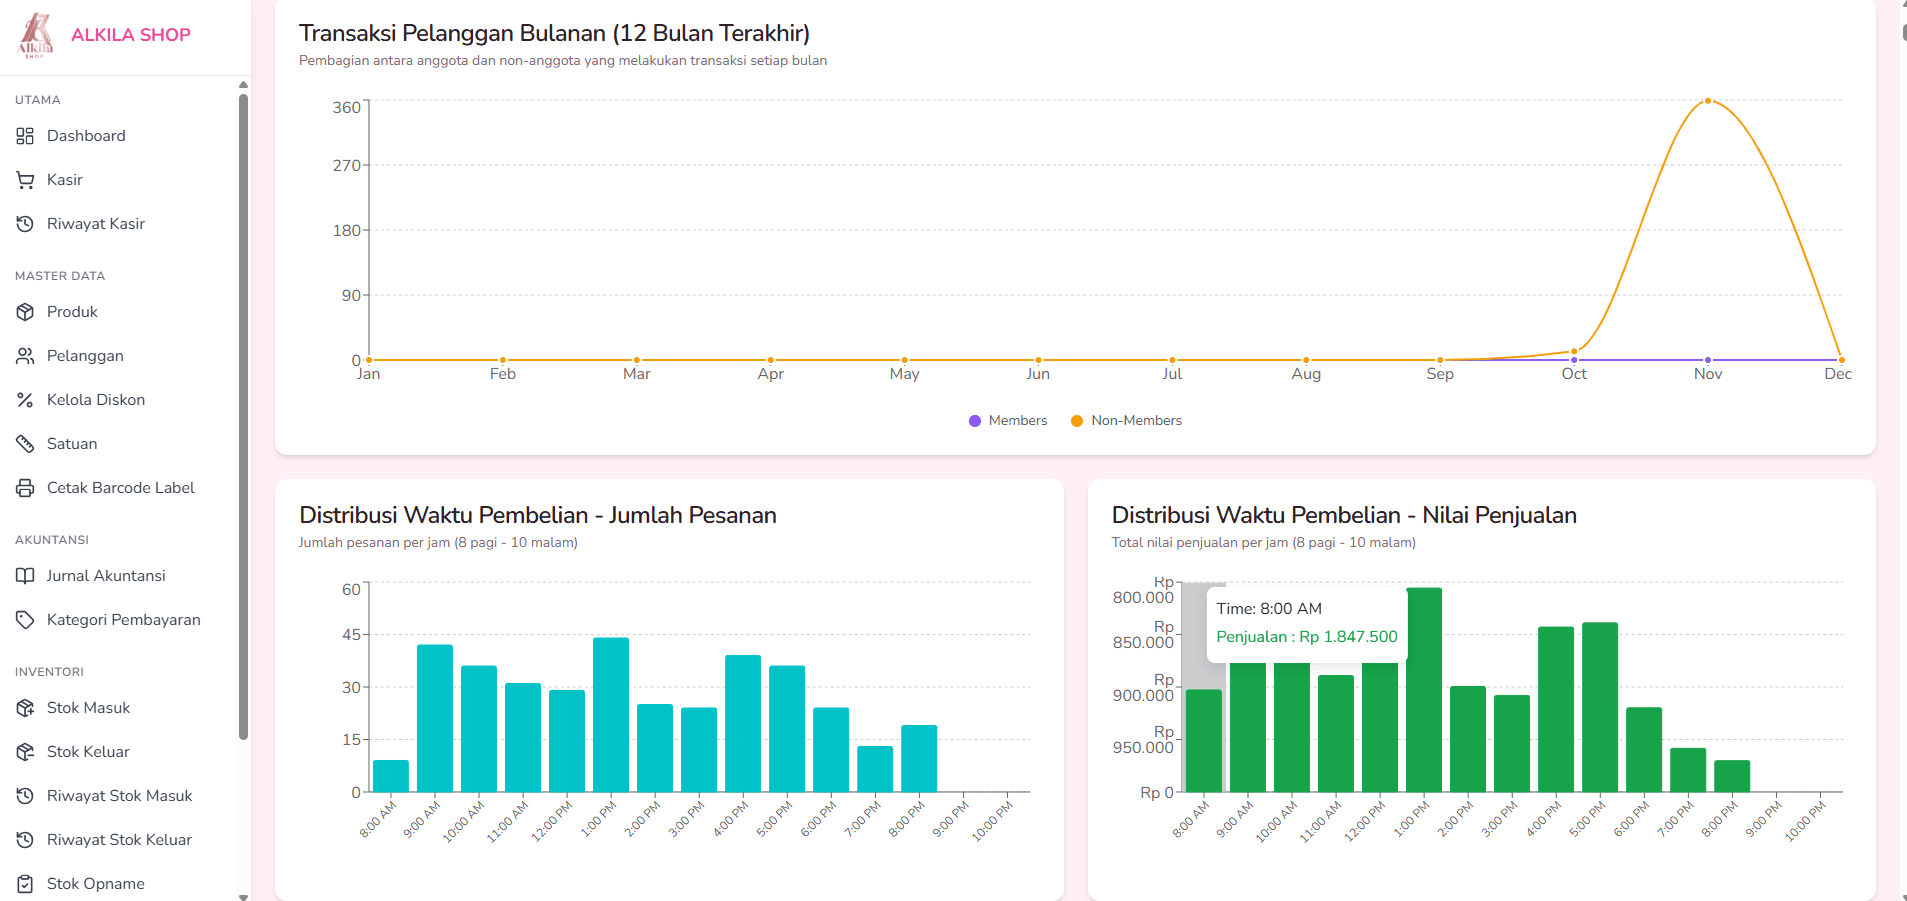The height and width of the screenshot is (901, 1907).
Task: Click the Pelanggan users icon
Action: (25, 356)
